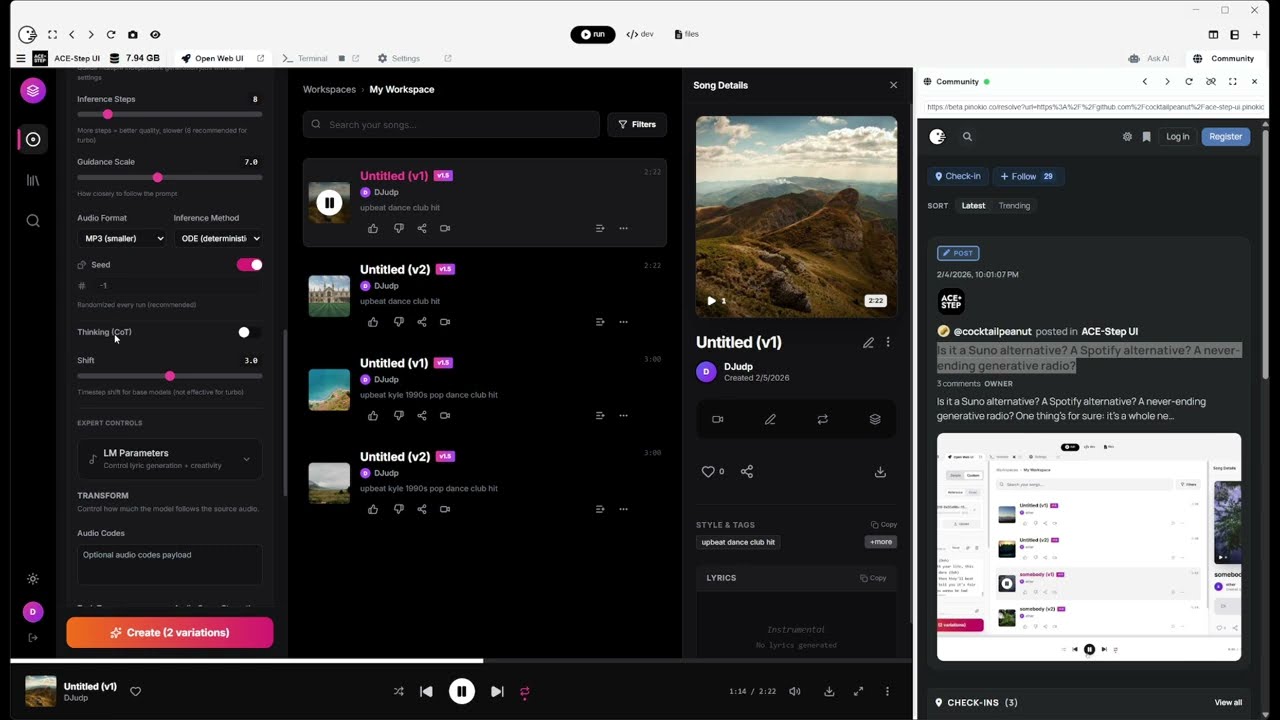The height and width of the screenshot is (720, 1280).
Task: Click the run button in top bar
Action: pos(593,34)
